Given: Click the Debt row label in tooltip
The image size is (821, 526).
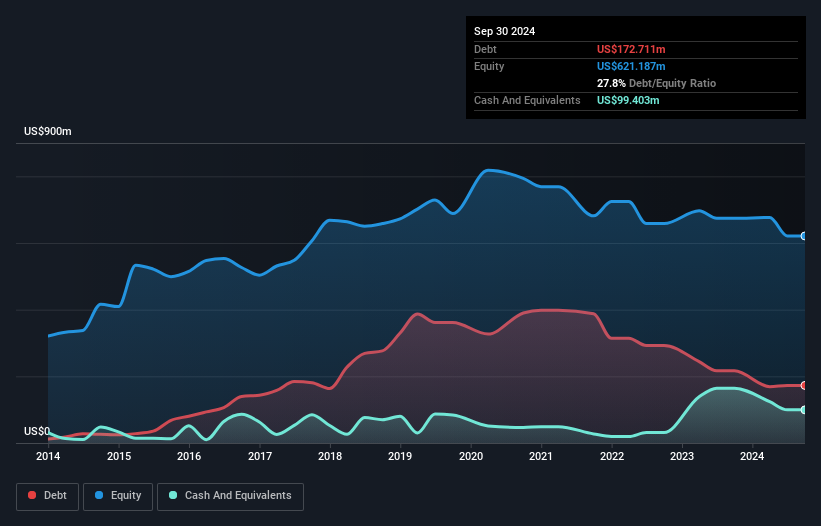Looking at the screenshot, I should point(485,49).
